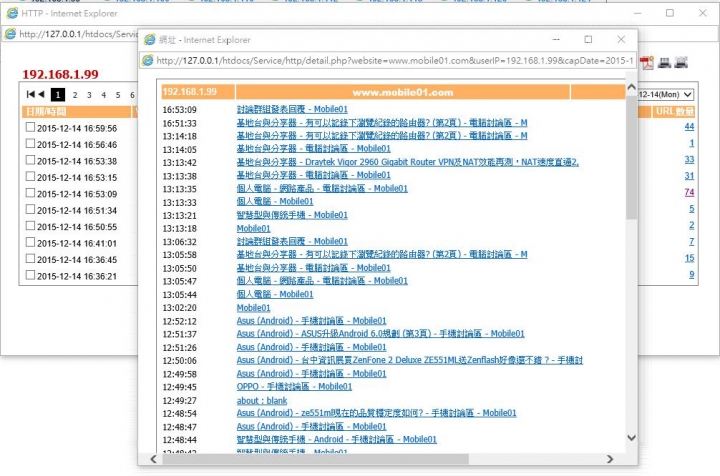Go to previous page arrow
720x476 pixels.
coord(41,94)
